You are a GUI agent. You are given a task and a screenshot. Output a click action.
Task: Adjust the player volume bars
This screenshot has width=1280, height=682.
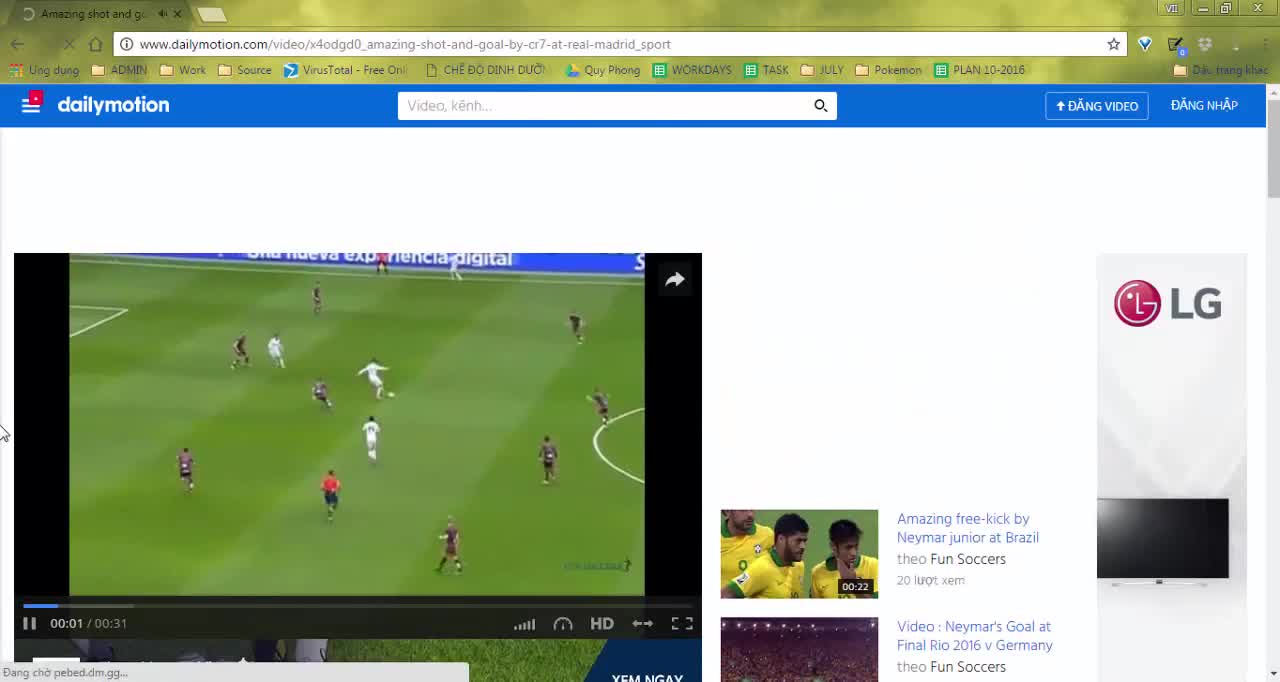click(x=524, y=624)
